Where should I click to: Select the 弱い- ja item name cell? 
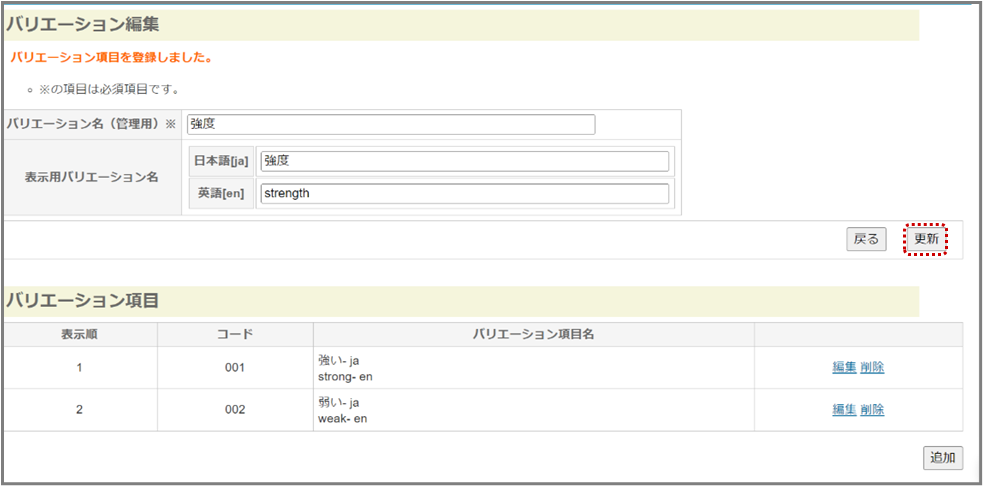pyautogui.click(x=339, y=403)
